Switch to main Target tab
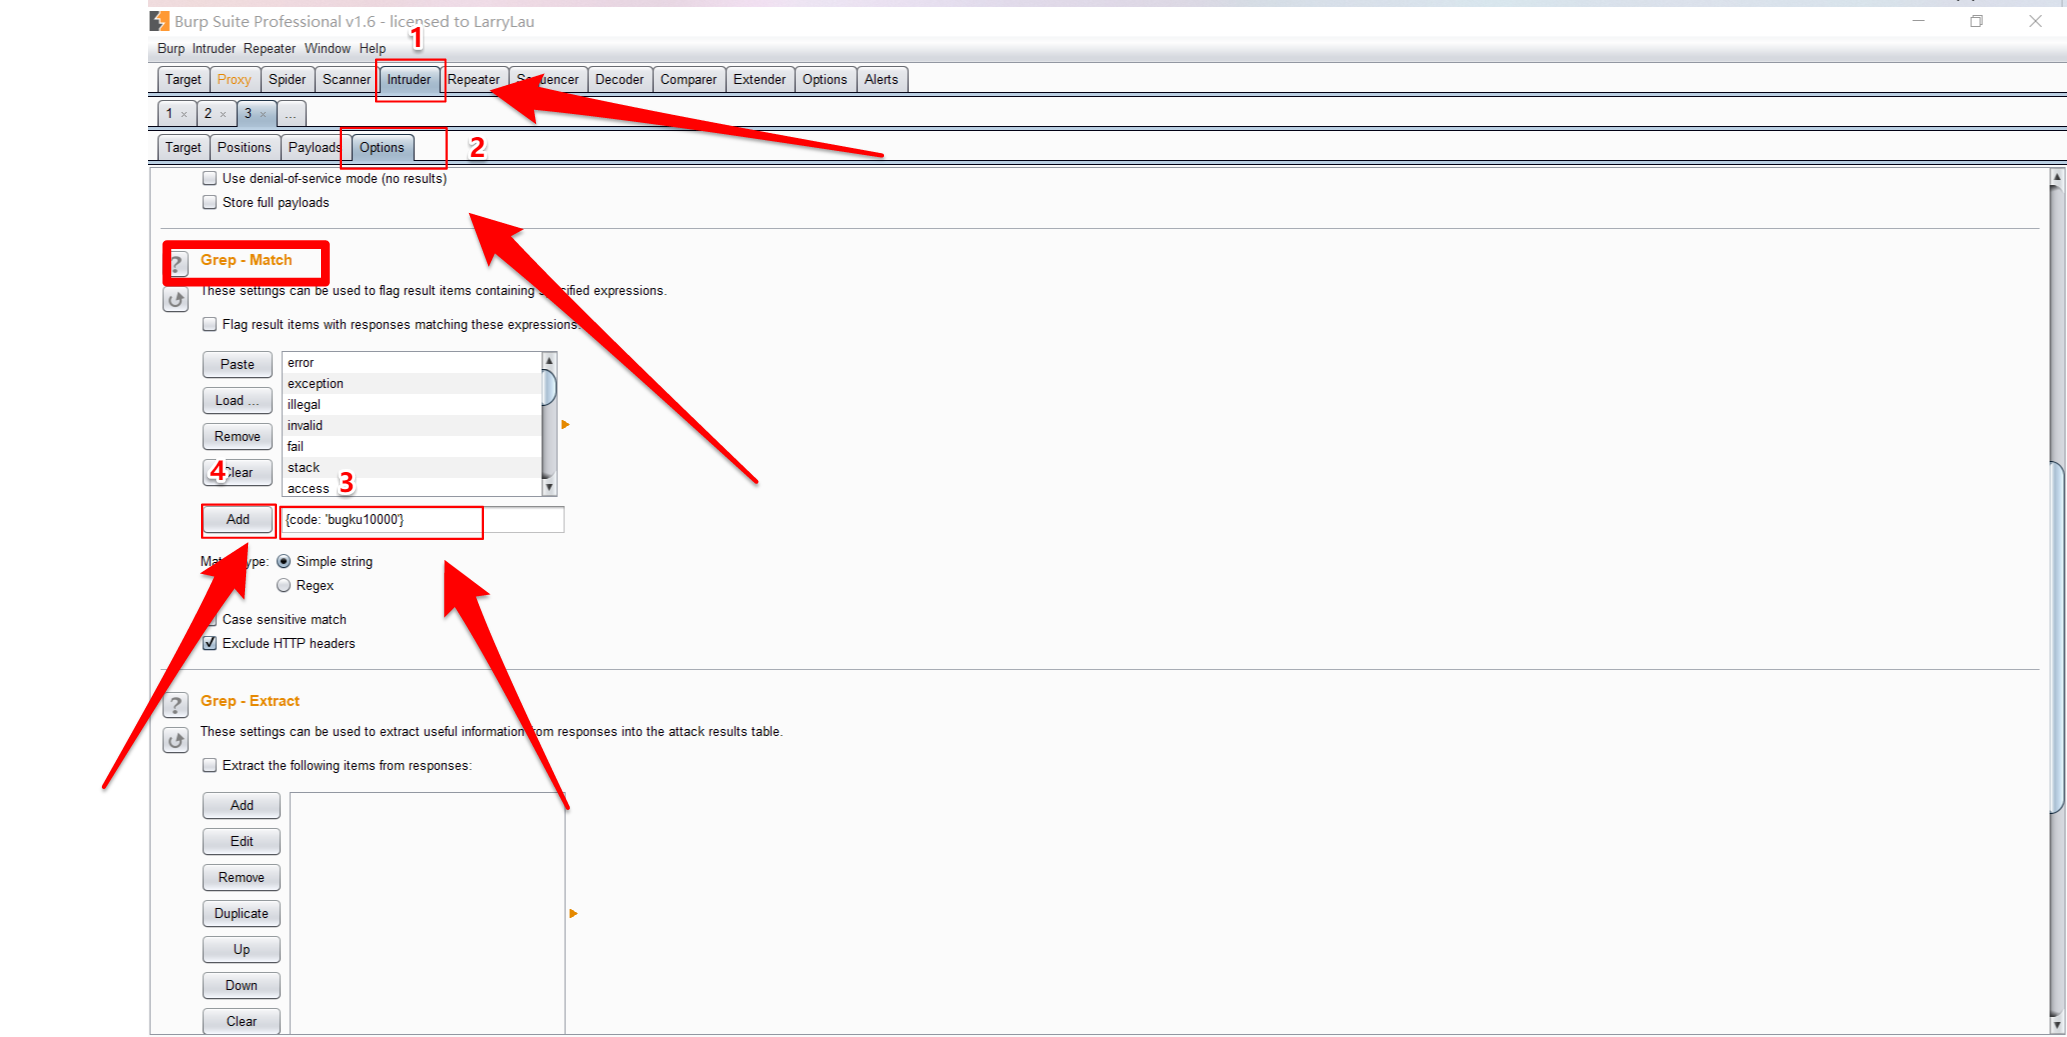2067x1037 pixels. [x=183, y=80]
